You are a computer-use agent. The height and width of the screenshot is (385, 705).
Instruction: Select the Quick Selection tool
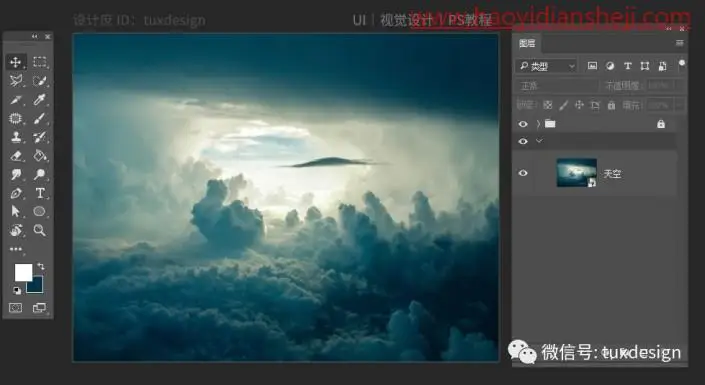(x=40, y=81)
